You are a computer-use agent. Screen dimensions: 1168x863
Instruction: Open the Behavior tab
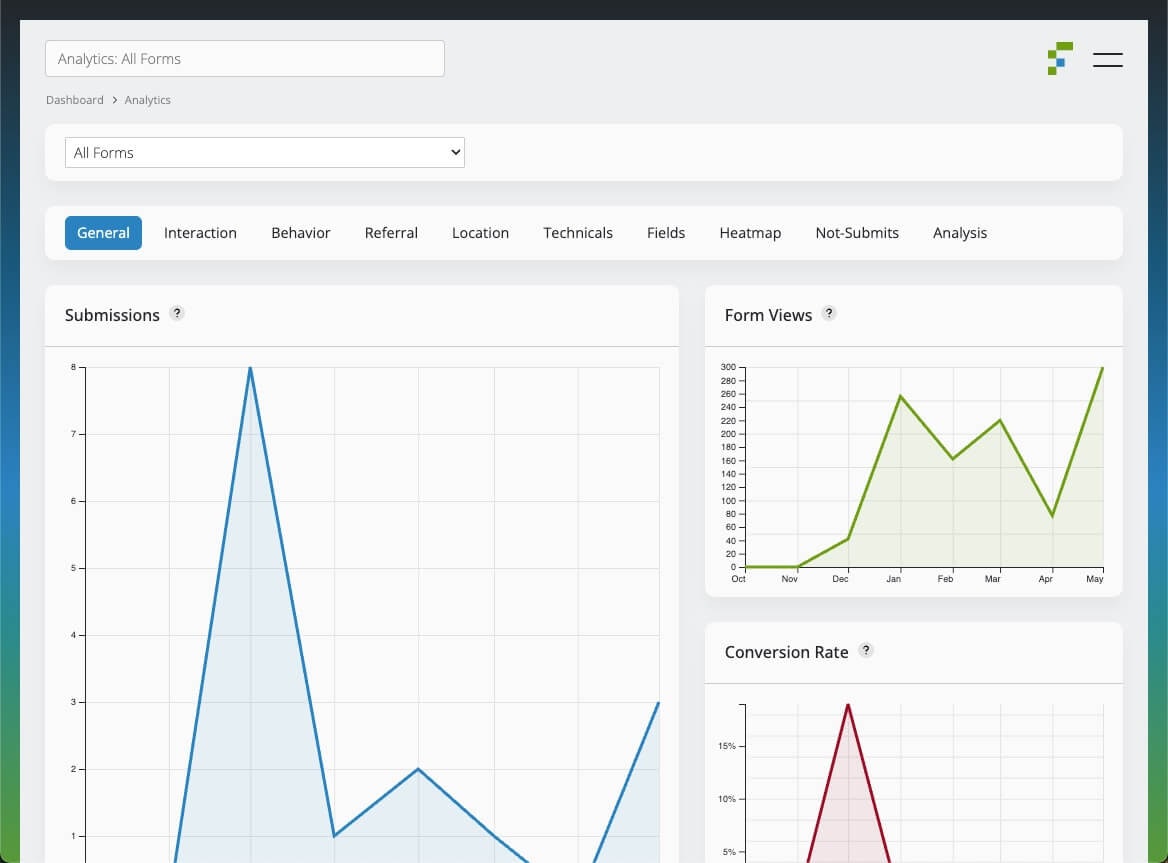[300, 233]
